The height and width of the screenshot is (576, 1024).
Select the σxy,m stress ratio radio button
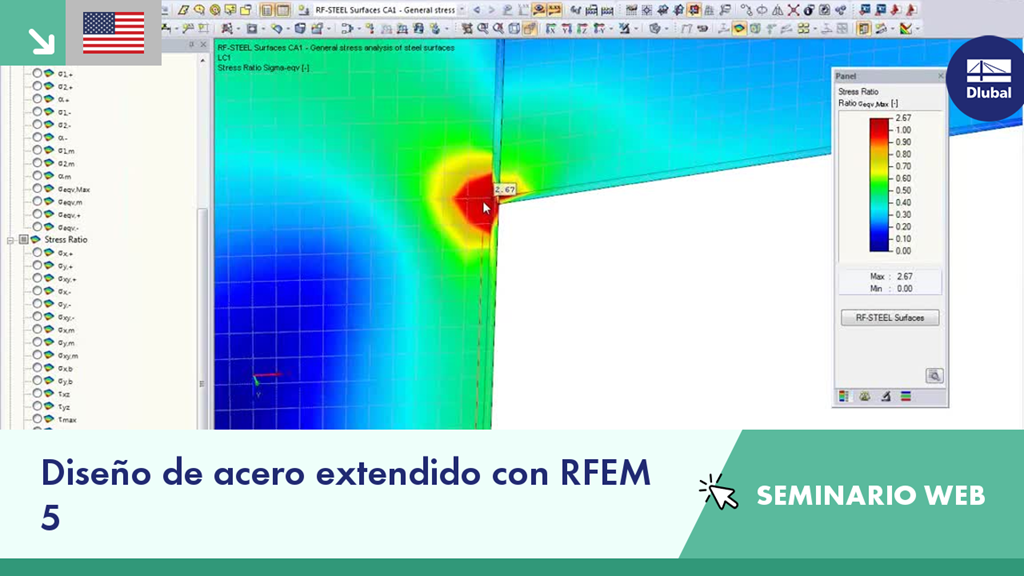coord(37,355)
